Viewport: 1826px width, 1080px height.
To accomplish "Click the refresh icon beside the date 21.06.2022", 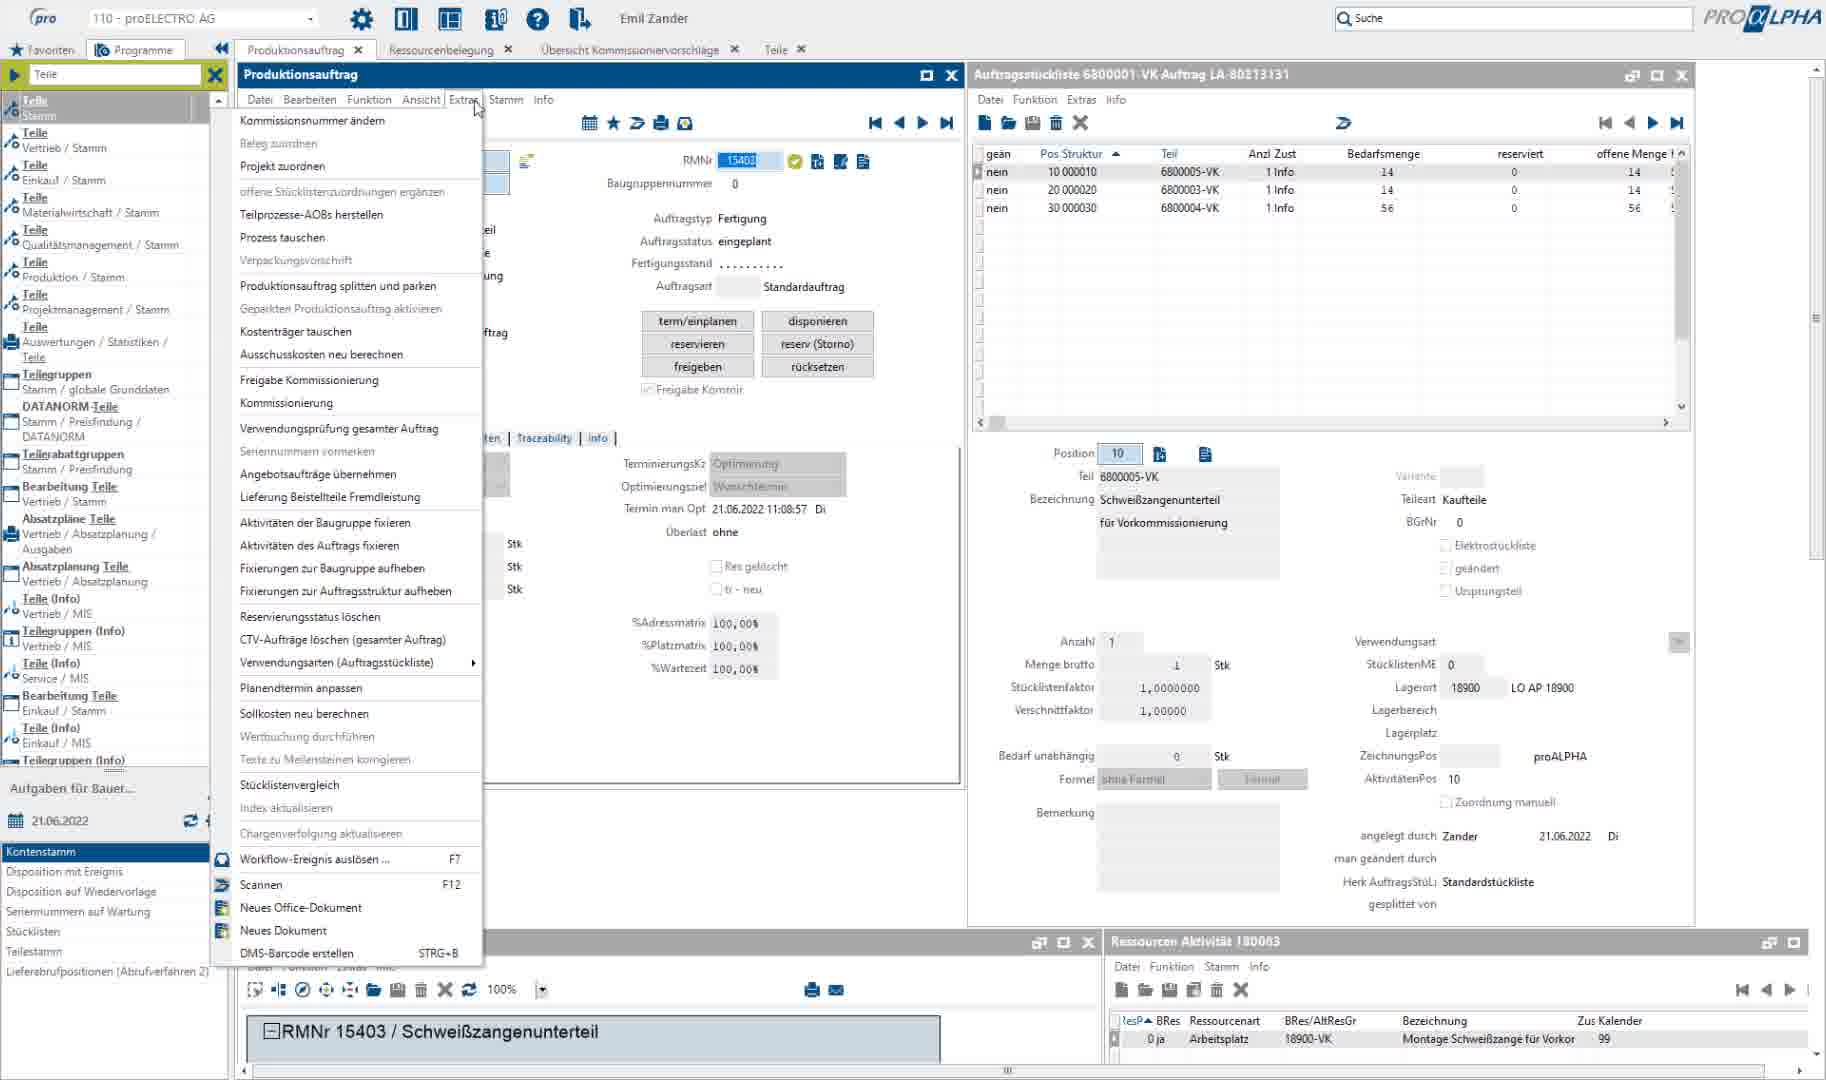I will click(190, 821).
